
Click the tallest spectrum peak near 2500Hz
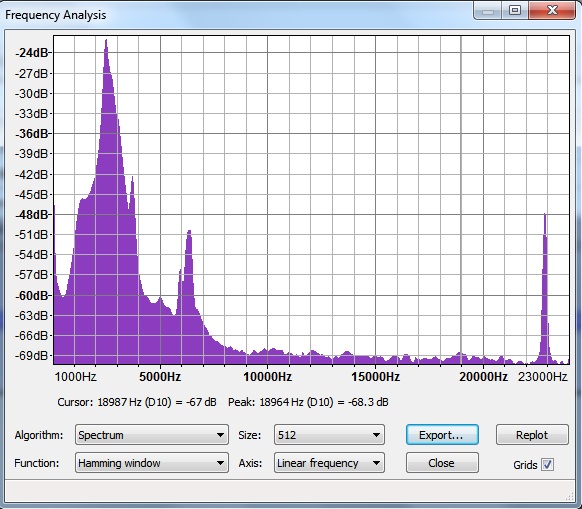106,42
